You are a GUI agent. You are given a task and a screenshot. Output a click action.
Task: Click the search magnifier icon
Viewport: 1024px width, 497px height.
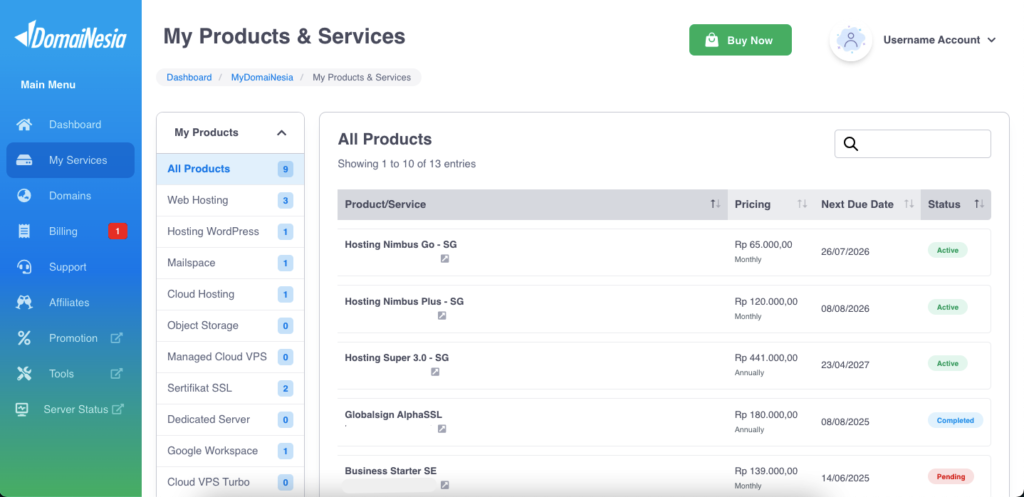click(x=851, y=144)
